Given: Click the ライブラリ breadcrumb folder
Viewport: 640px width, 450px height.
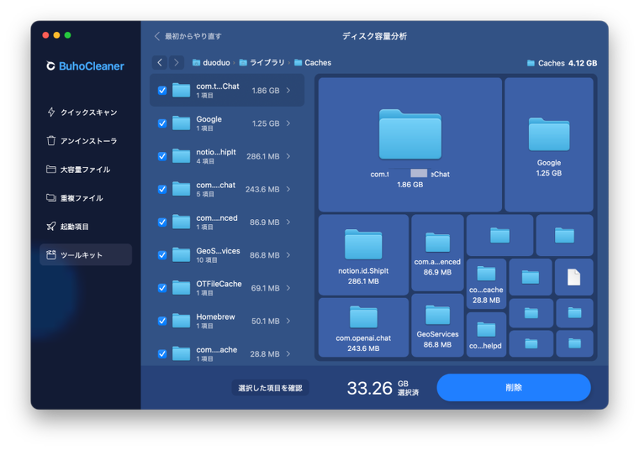Looking at the screenshot, I should point(262,62).
